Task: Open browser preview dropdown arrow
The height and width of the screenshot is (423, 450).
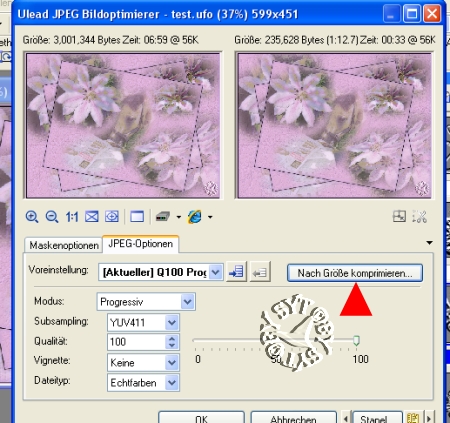Action: point(210,217)
